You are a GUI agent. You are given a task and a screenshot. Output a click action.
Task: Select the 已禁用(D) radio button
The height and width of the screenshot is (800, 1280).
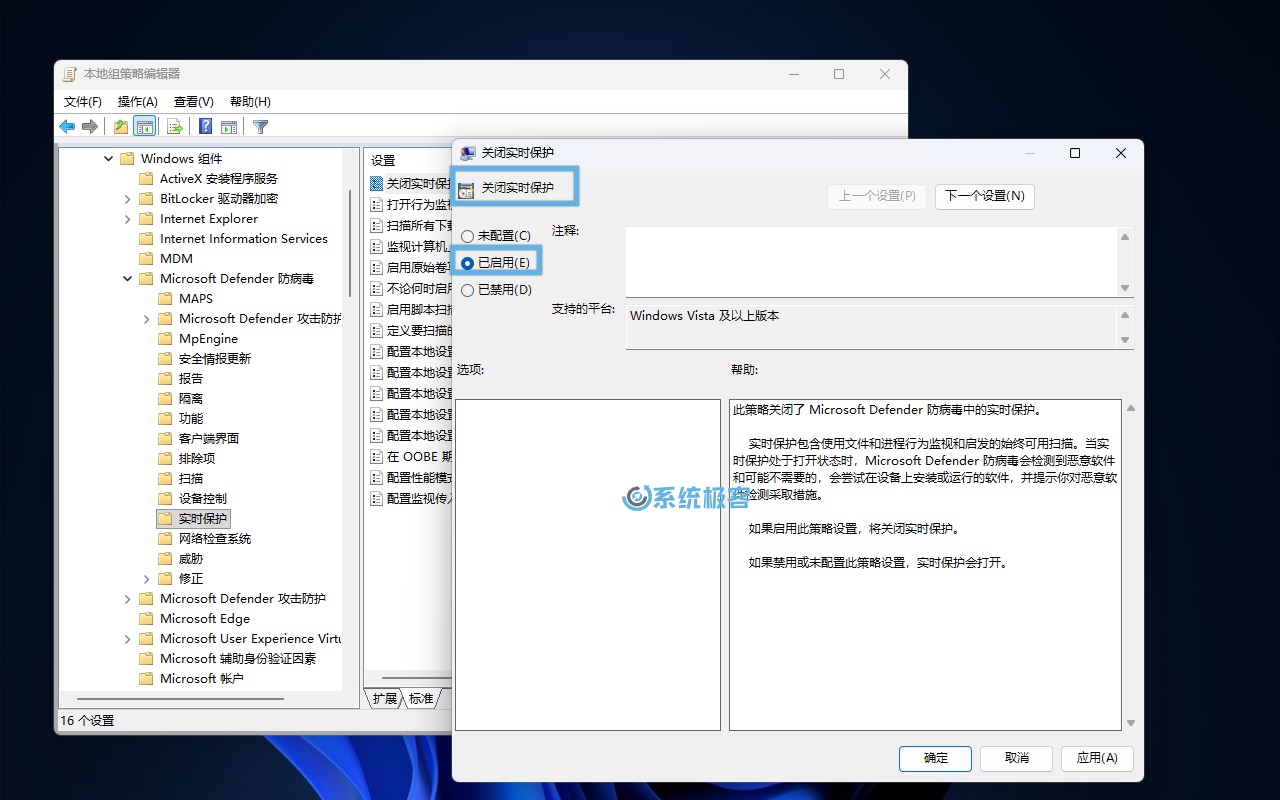(467, 290)
